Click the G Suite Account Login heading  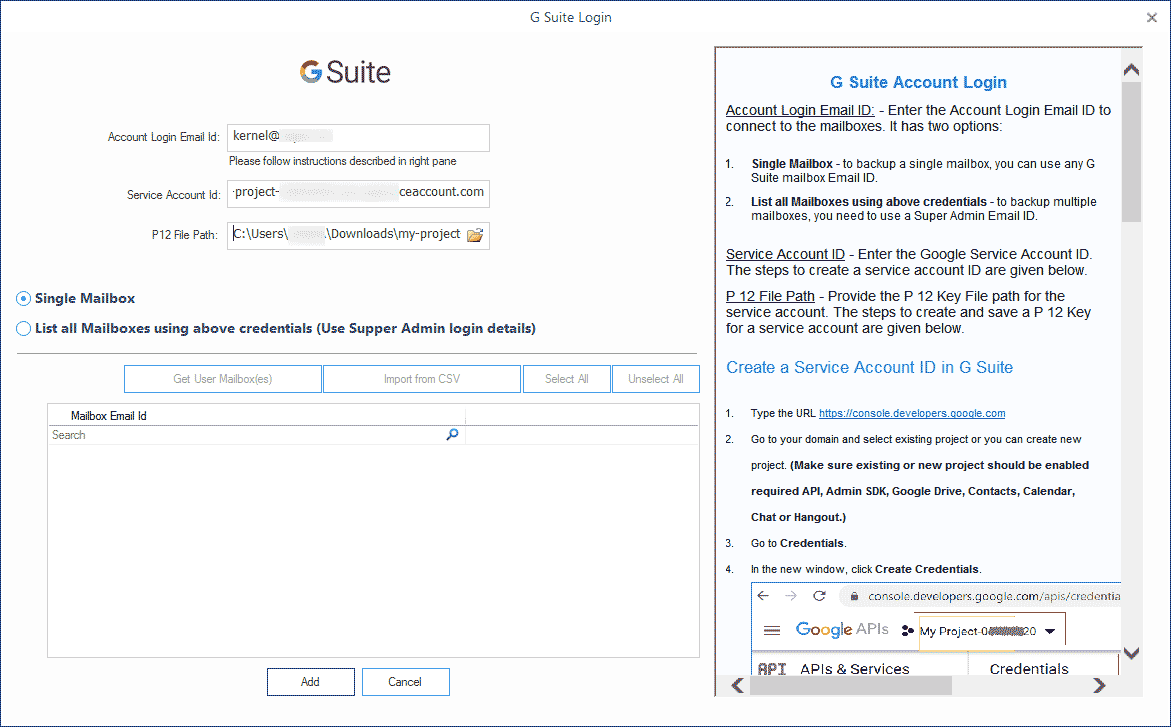pos(919,82)
